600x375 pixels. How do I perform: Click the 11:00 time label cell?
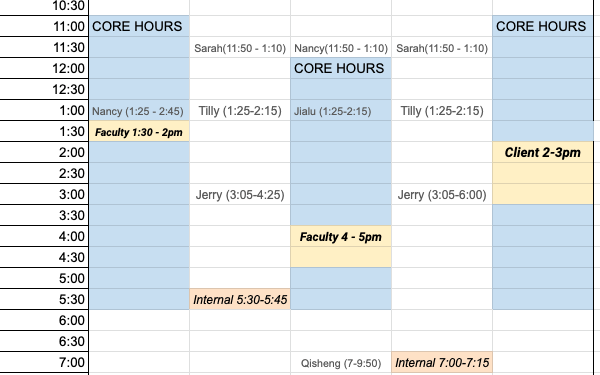click(x=44, y=26)
